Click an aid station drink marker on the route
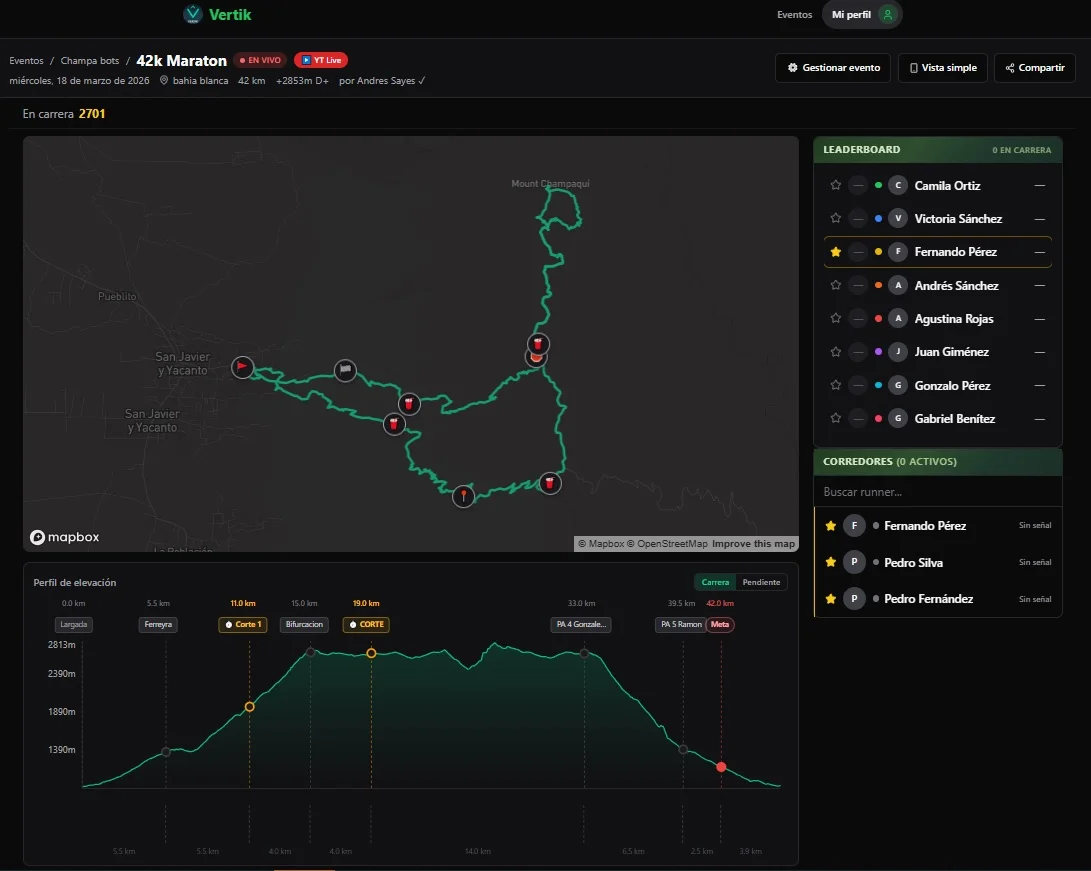 tap(409, 403)
